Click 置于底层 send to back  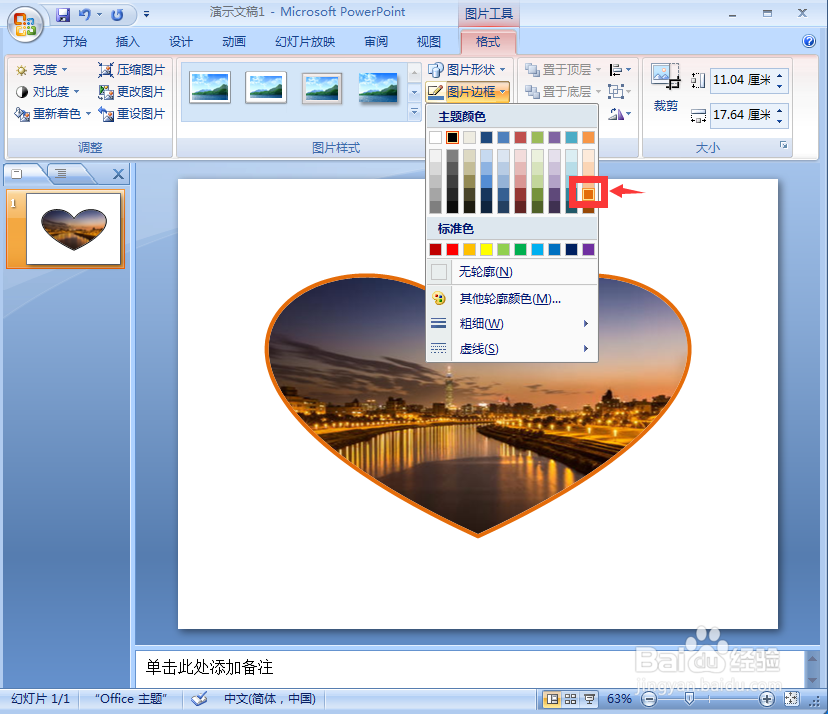[x=563, y=92]
